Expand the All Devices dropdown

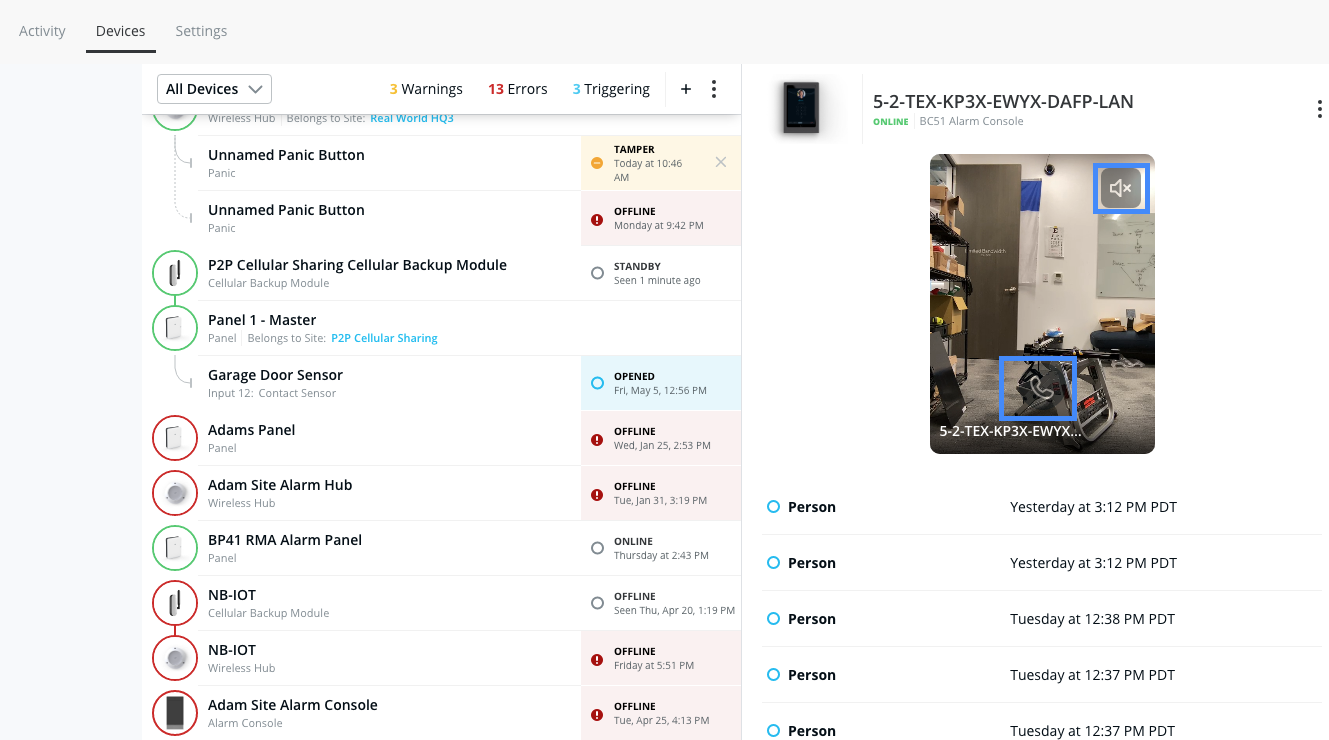click(x=214, y=89)
